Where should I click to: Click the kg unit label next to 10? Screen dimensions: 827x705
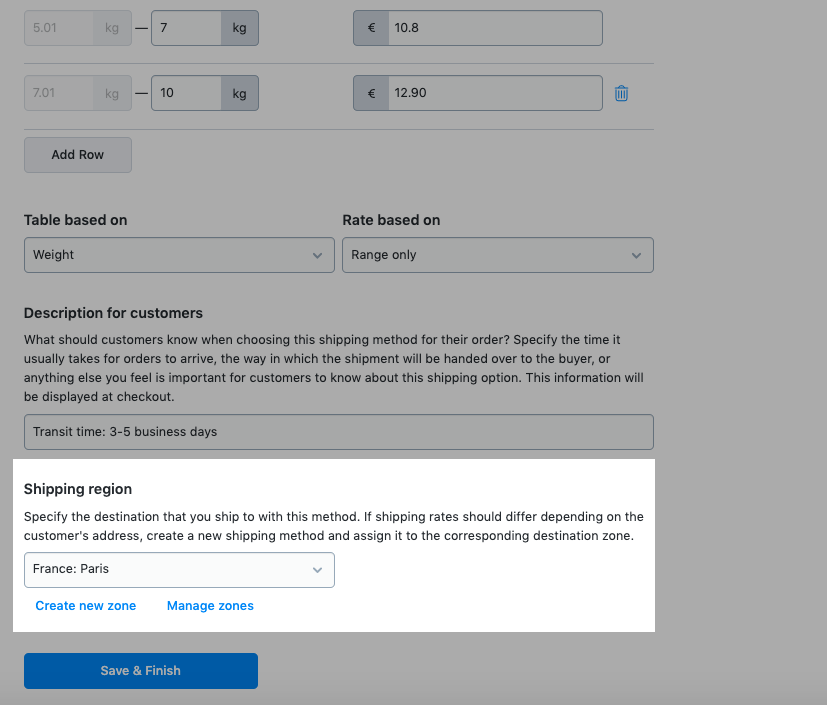click(239, 93)
